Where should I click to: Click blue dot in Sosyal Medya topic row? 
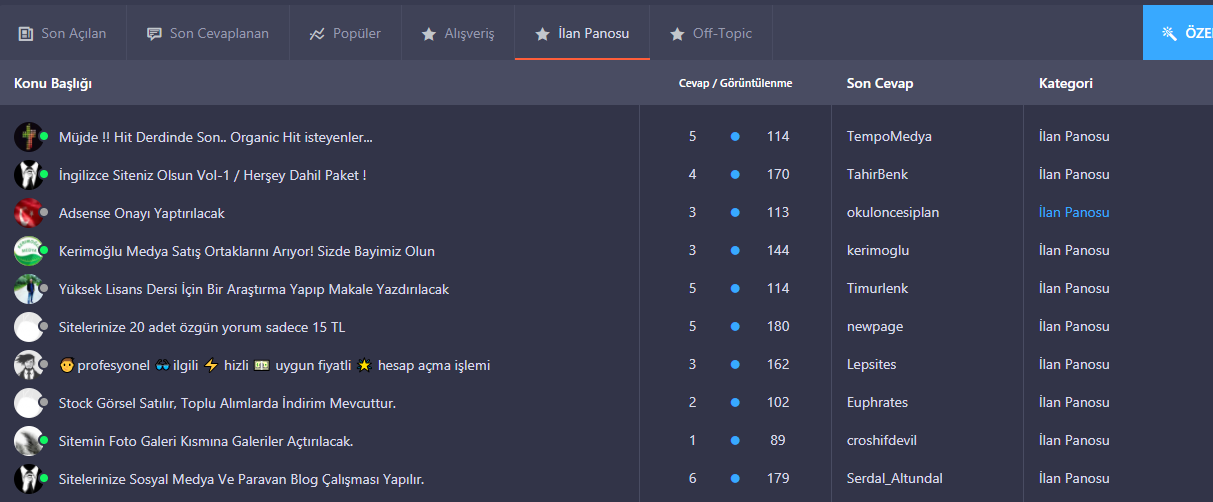coord(735,479)
